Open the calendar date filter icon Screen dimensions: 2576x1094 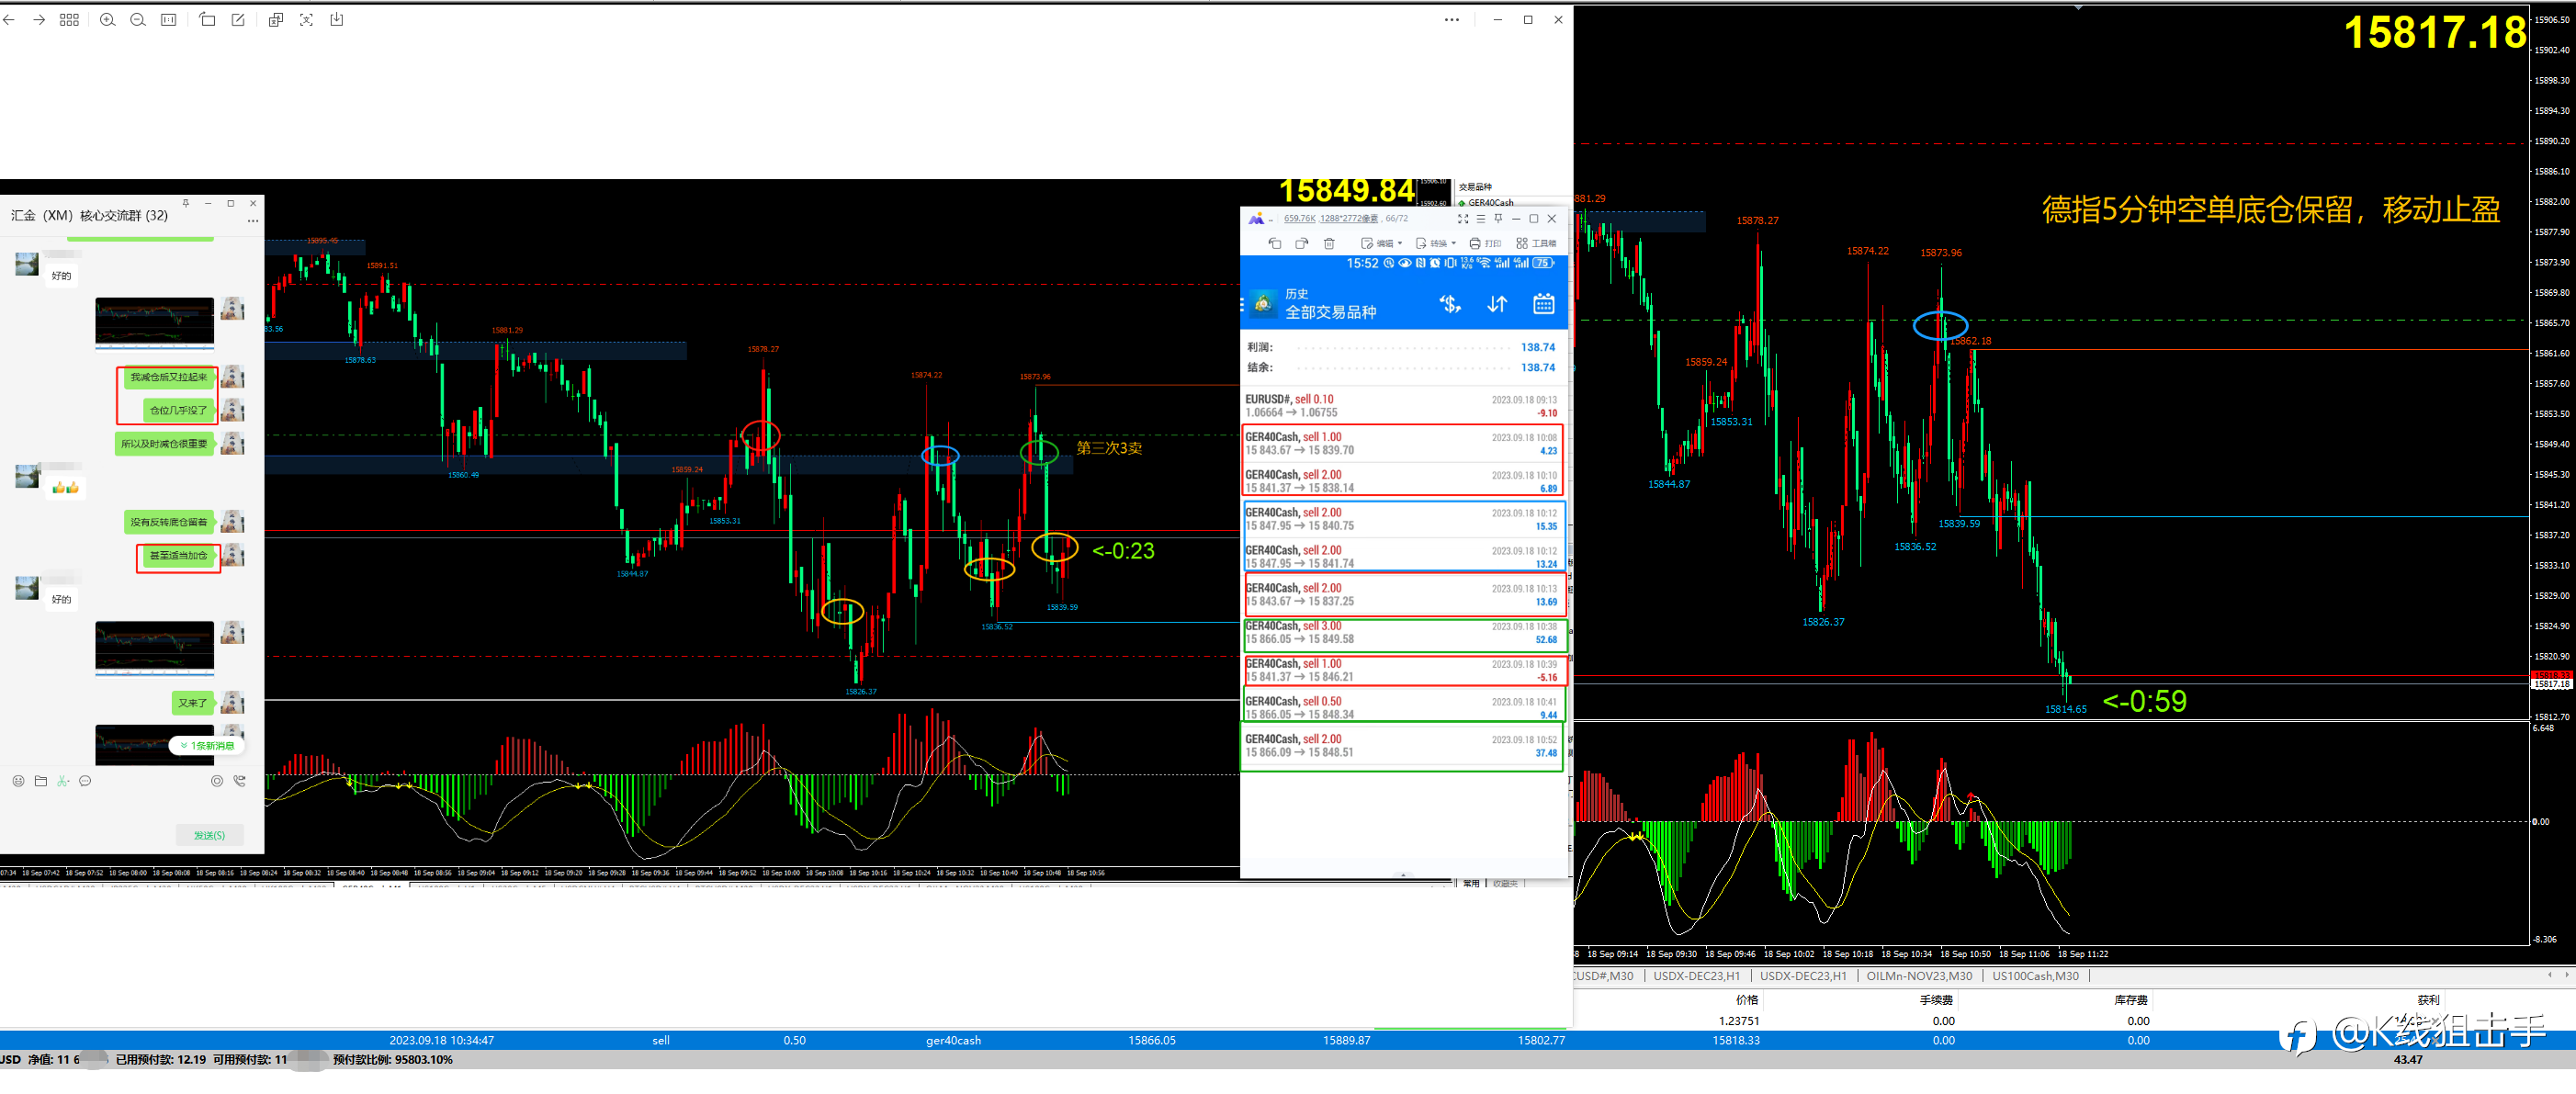(1543, 304)
